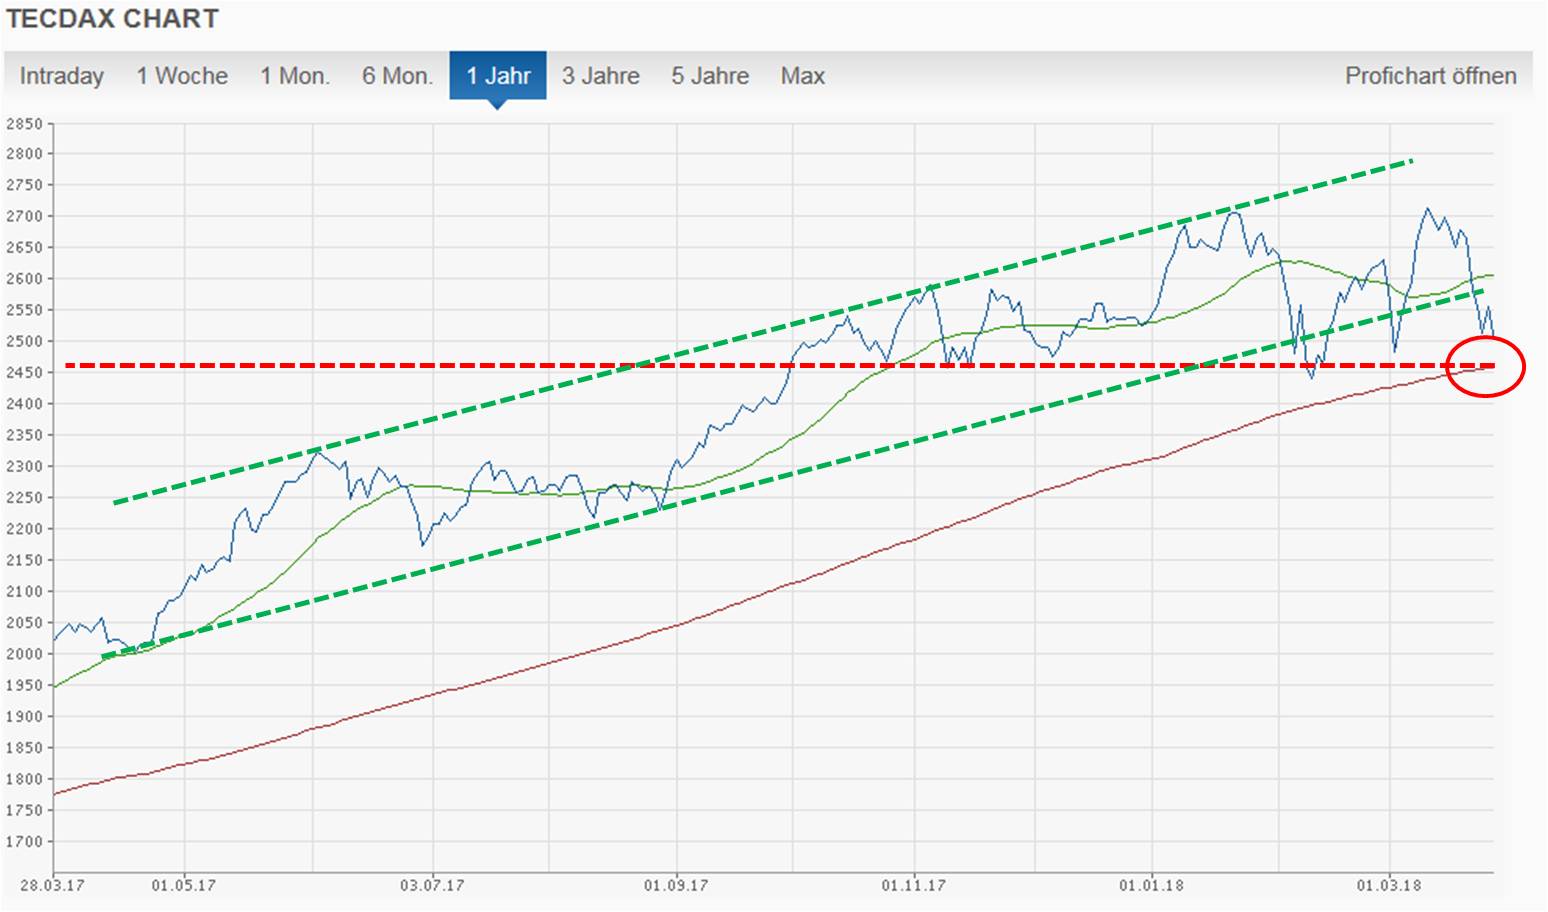Select the 1 Woche time range
This screenshot has width=1548, height=912.
coord(182,76)
